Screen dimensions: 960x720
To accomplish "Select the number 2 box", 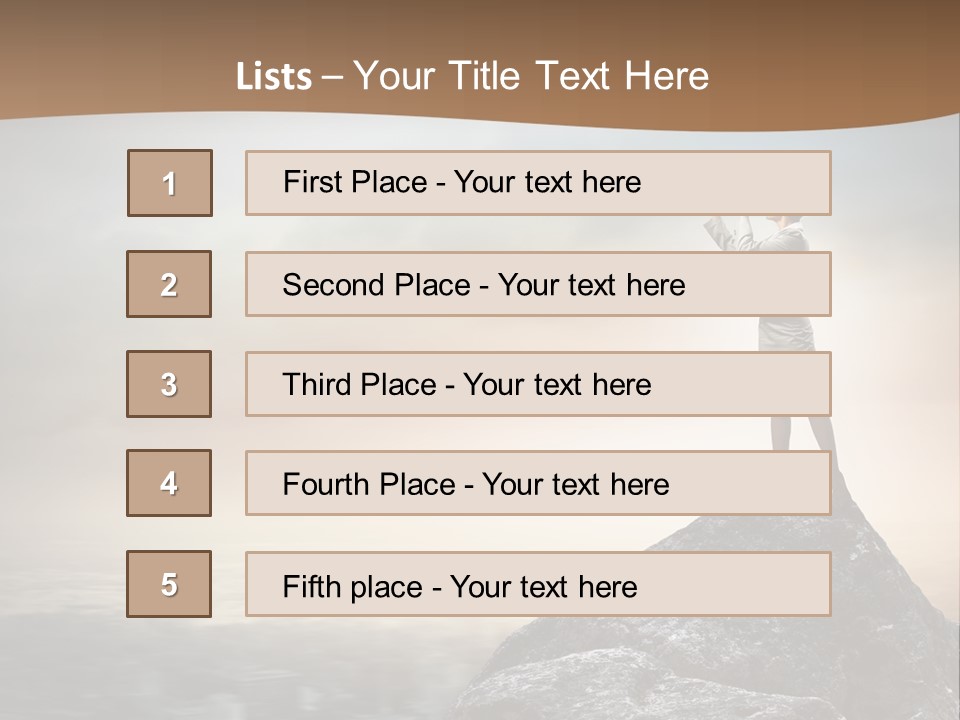I will point(169,284).
